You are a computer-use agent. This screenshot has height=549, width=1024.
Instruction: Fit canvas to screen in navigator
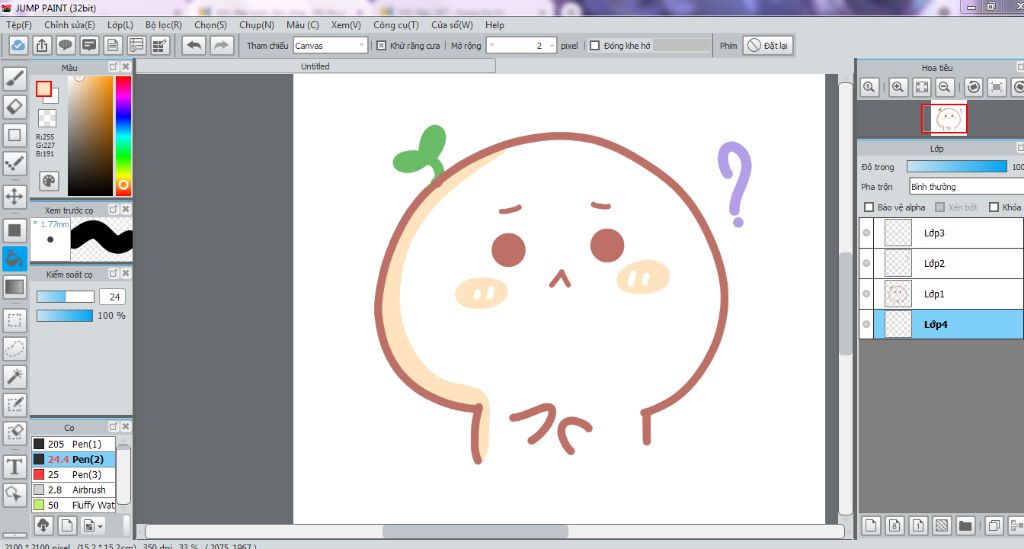tap(921, 87)
